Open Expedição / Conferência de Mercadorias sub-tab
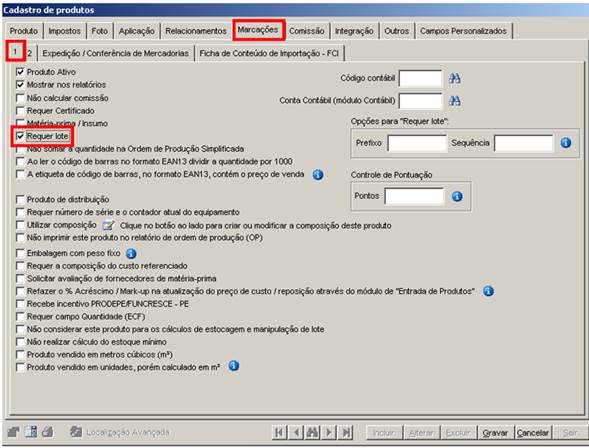This screenshot has height=448, width=589. pyautogui.click(x=115, y=53)
